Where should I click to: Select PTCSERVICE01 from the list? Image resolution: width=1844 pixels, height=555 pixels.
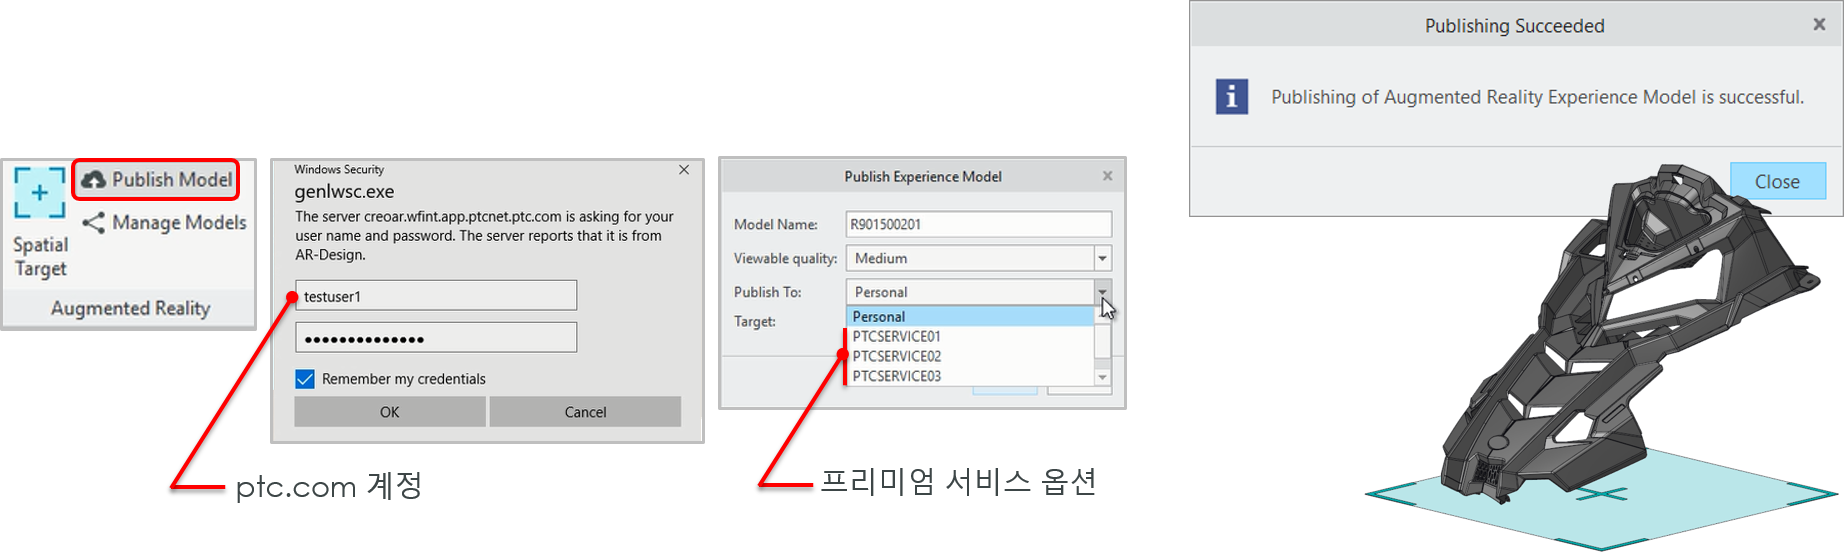(970, 336)
